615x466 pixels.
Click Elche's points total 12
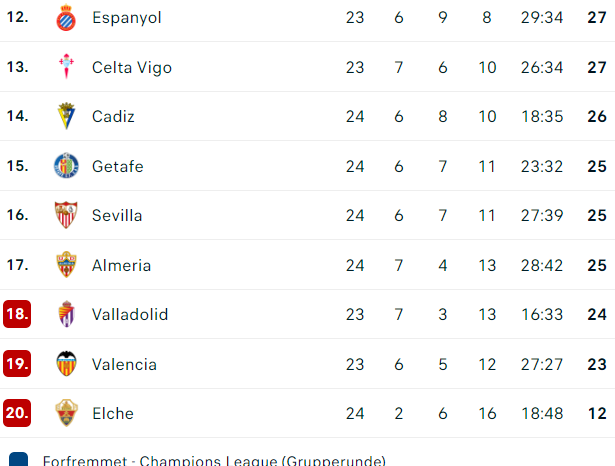tap(597, 413)
